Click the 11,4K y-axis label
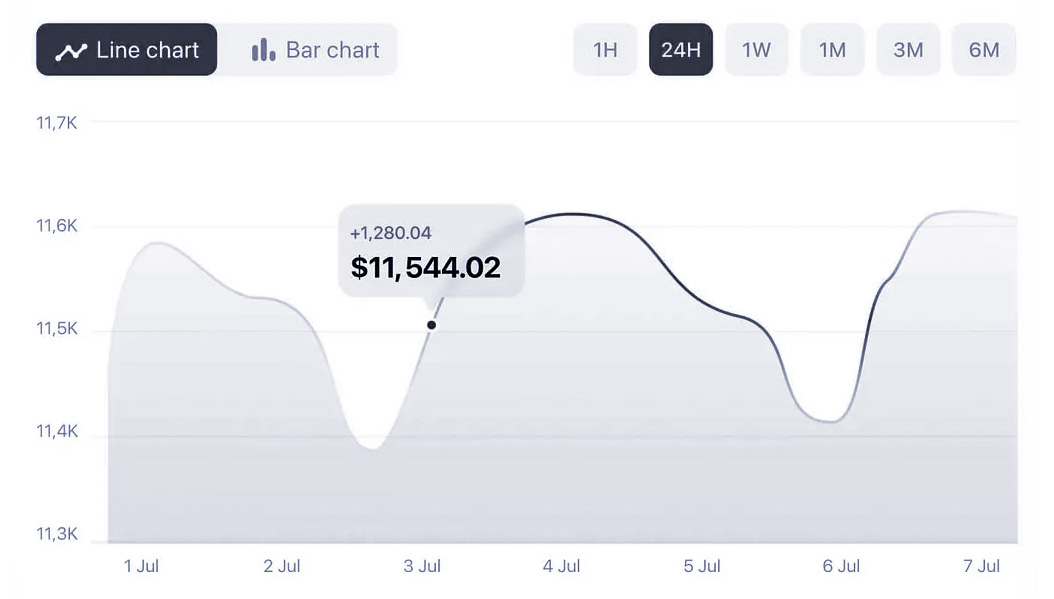The width and height of the screenshot is (1054, 599). [57, 432]
